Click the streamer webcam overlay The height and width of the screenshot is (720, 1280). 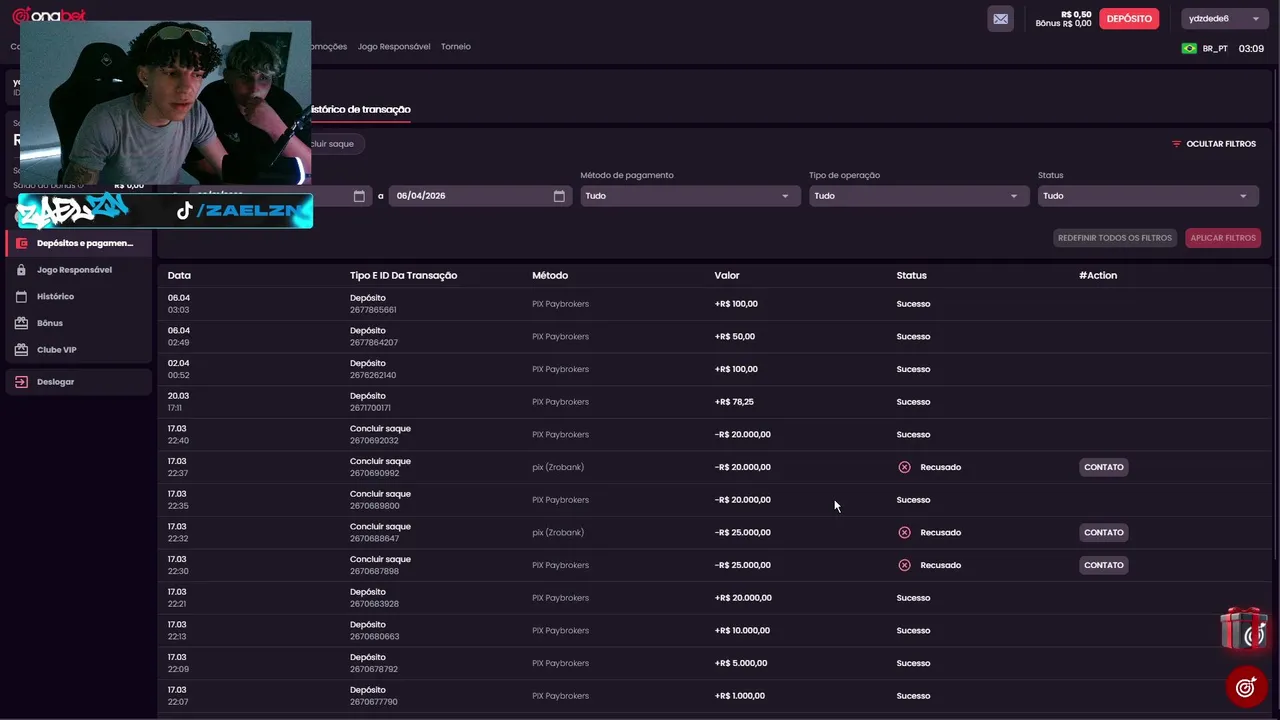[x=166, y=102]
